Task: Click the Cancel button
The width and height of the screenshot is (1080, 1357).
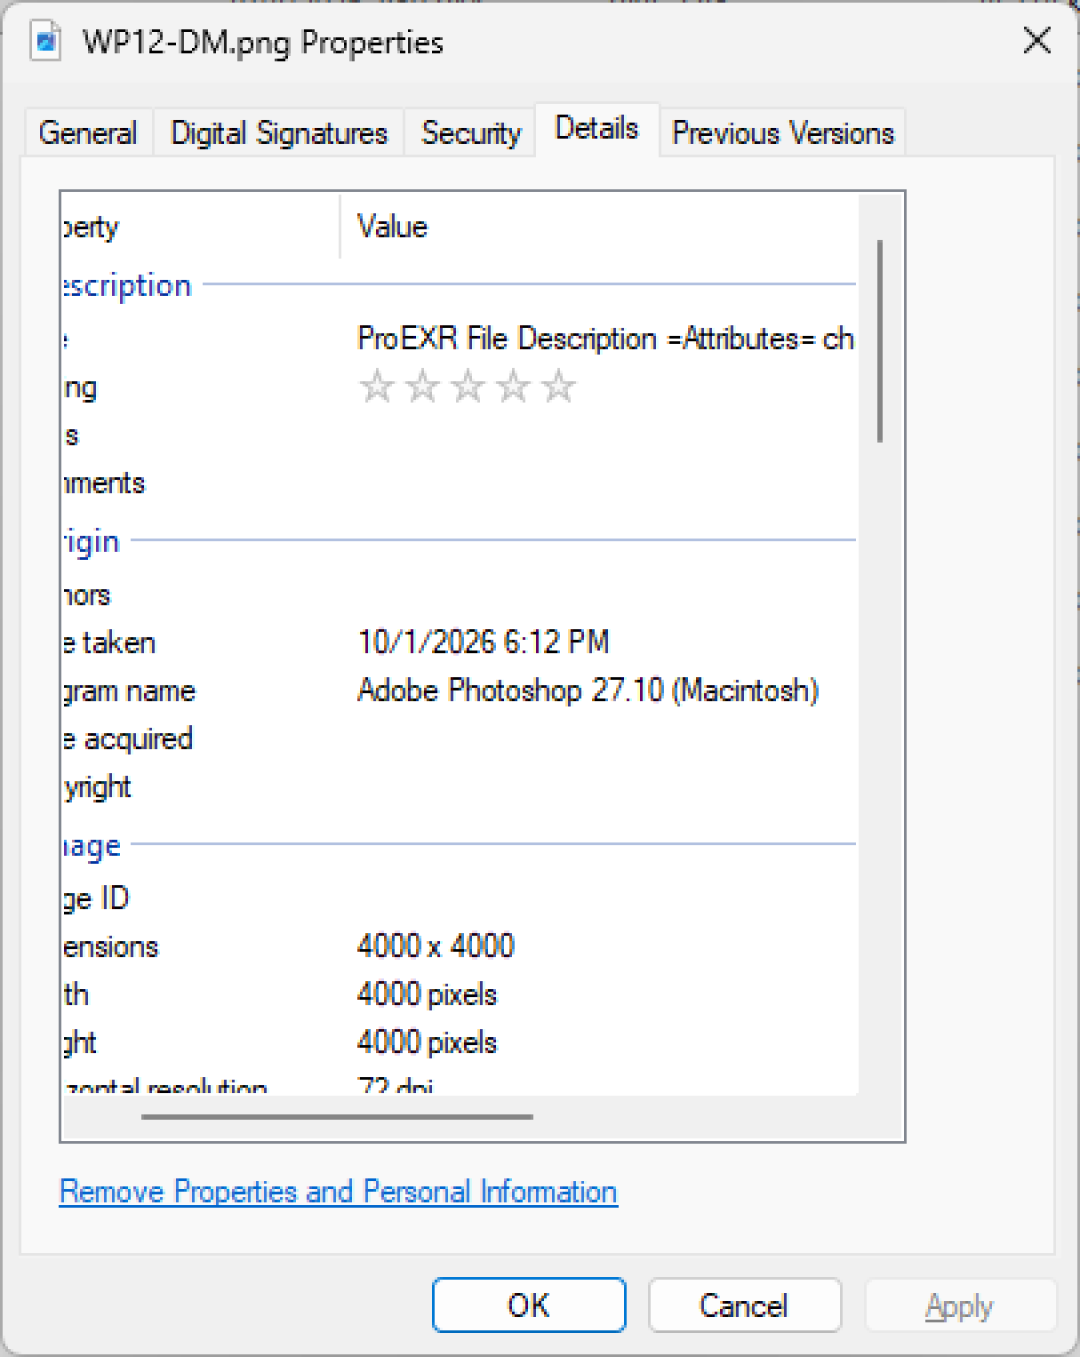Action: coord(744,1305)
